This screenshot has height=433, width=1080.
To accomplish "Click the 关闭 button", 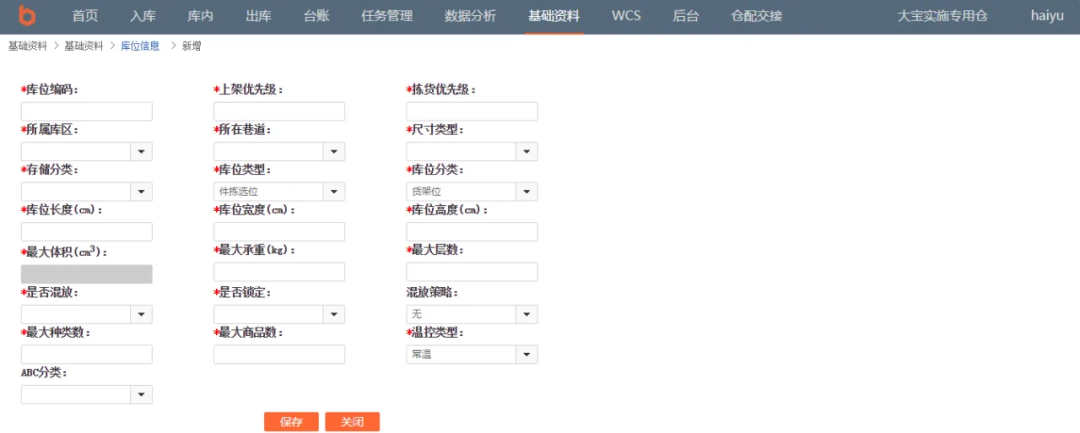I will [352, 422].
